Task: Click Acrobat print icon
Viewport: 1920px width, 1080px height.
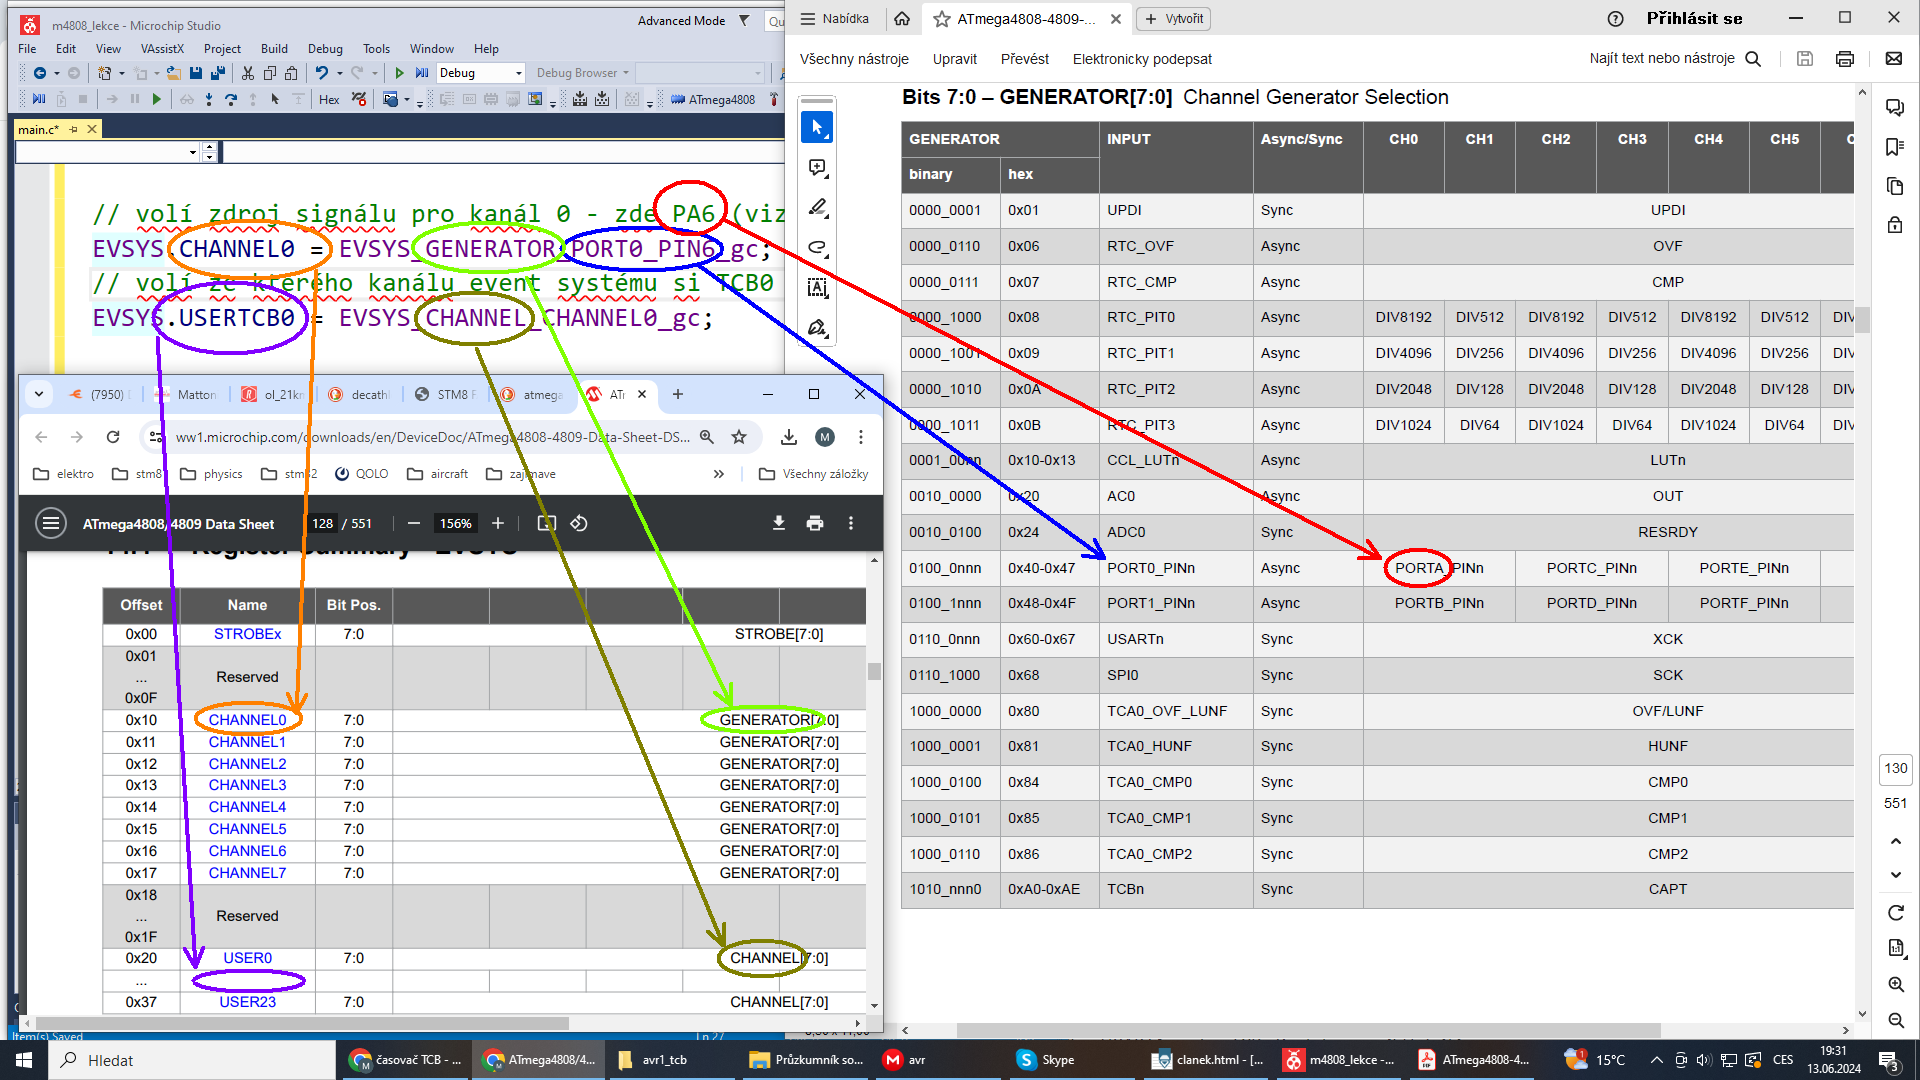Action: 1845,59
